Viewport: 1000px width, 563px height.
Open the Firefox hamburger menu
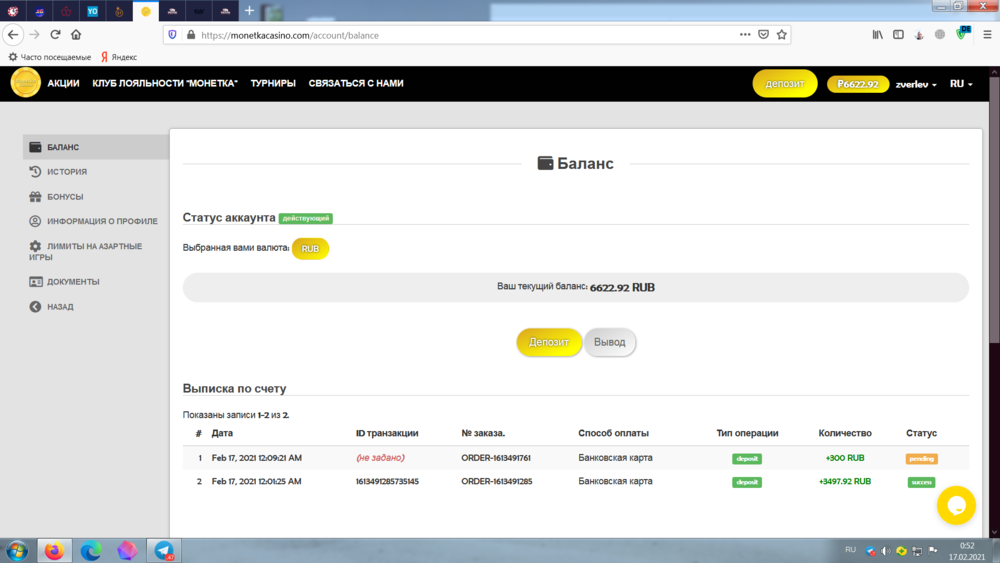987,34
